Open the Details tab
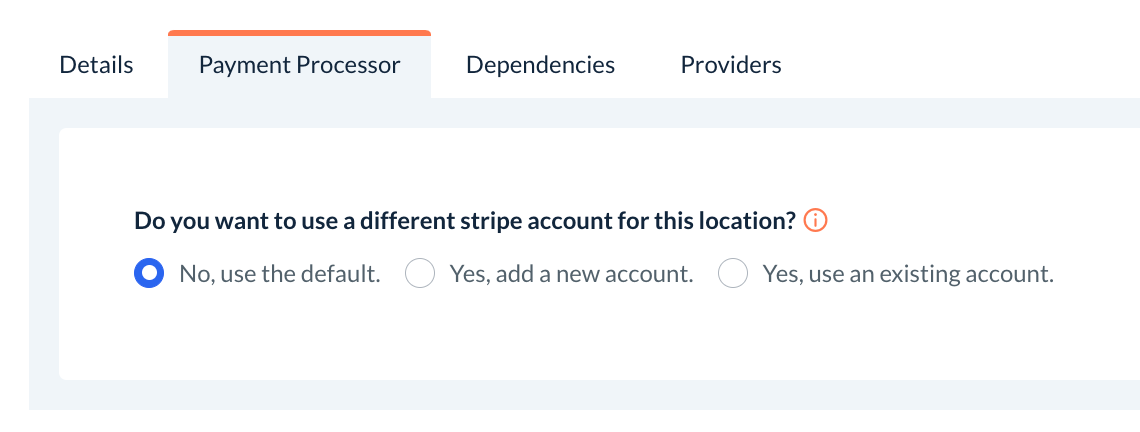 [x=96, y=66]
